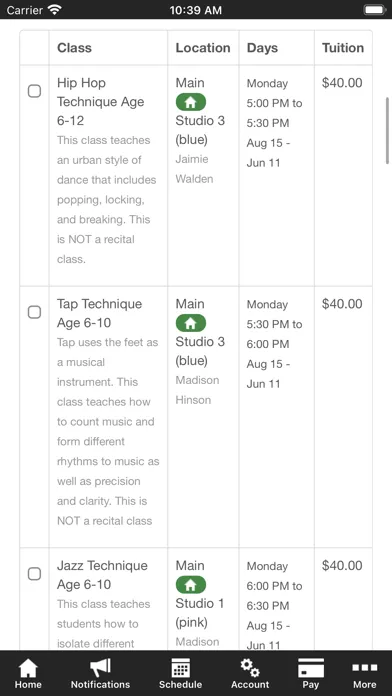Tap green home badge for Tap Technique class
The height and width of the screenshot is (696, 392).
[190, 324]
